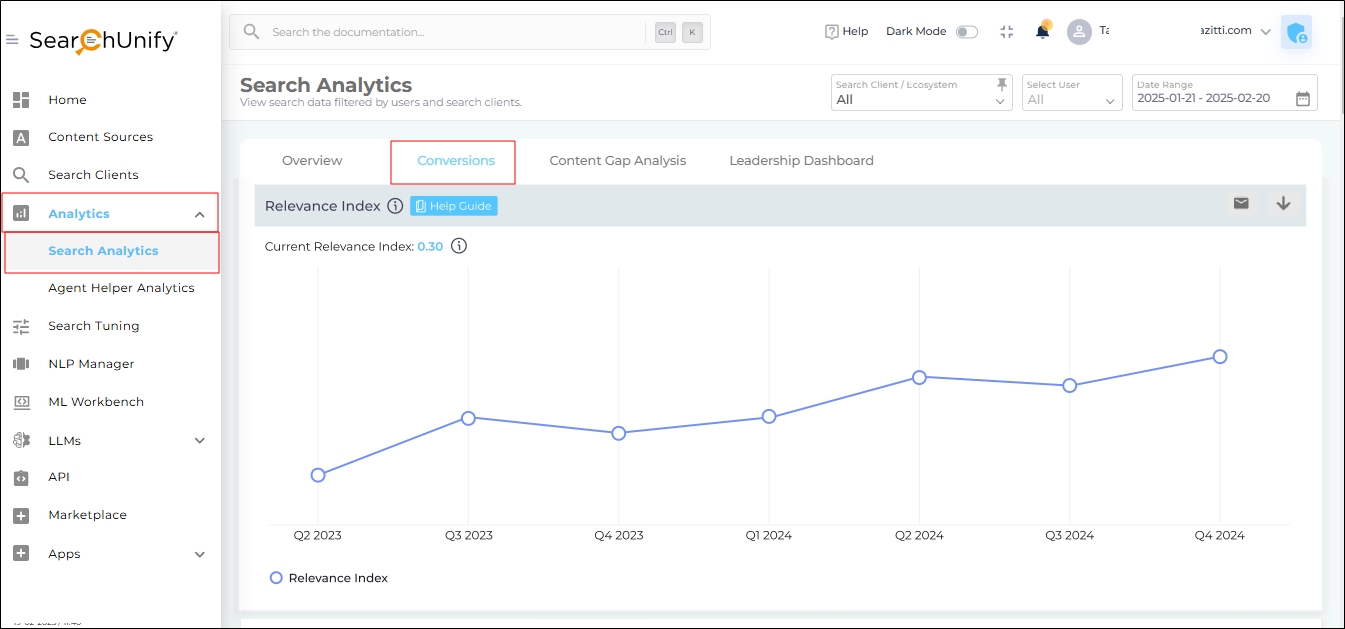
Task: Pin the Search Client / Ecosystem filter
Action: tap(1002, 84)
